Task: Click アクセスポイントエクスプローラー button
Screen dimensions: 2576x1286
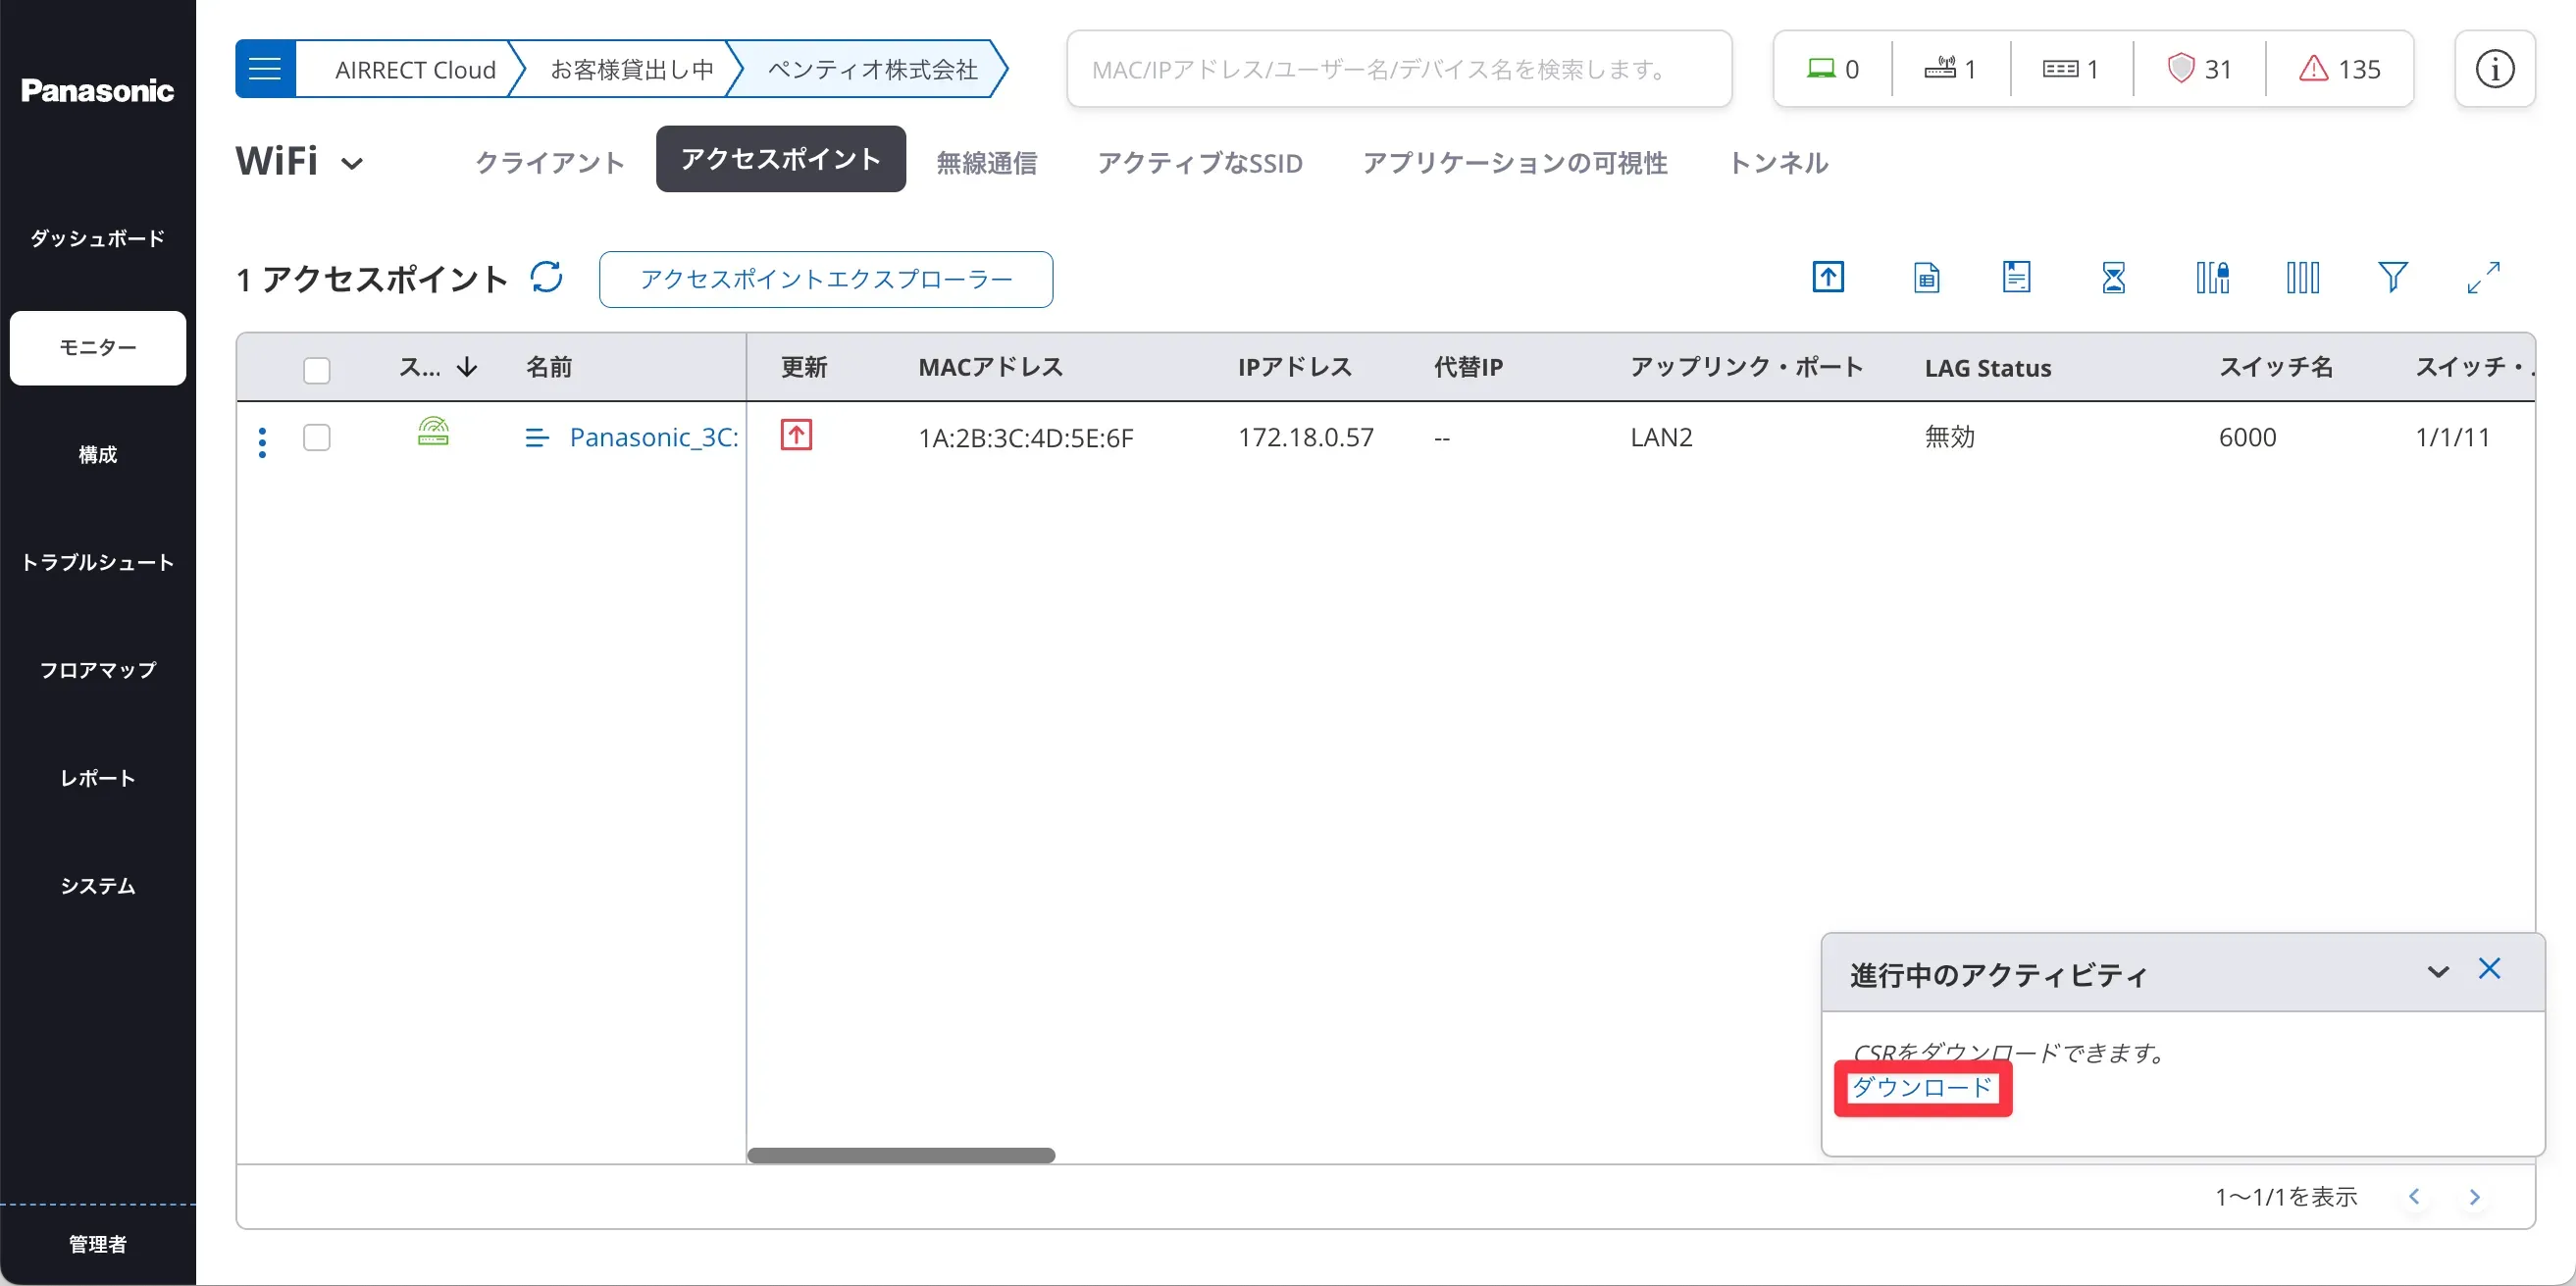Action: click(825, 279)
